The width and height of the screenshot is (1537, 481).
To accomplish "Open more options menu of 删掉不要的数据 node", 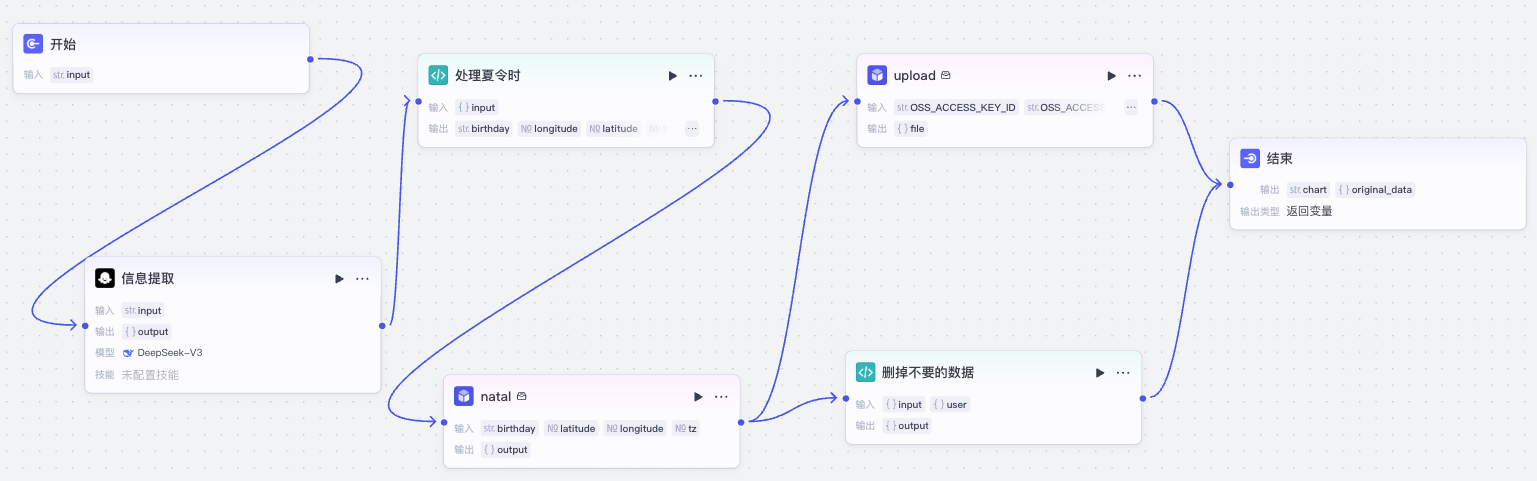I will (1123, 372).
